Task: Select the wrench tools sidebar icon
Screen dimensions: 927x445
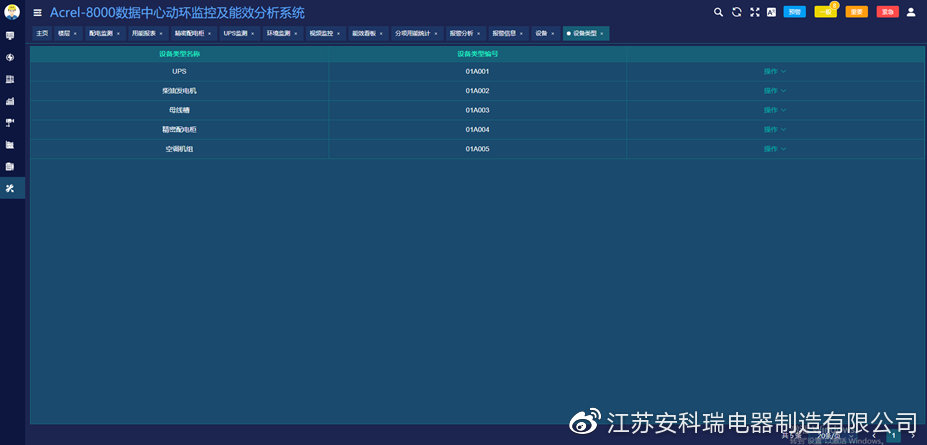Action: click(10, 188)
